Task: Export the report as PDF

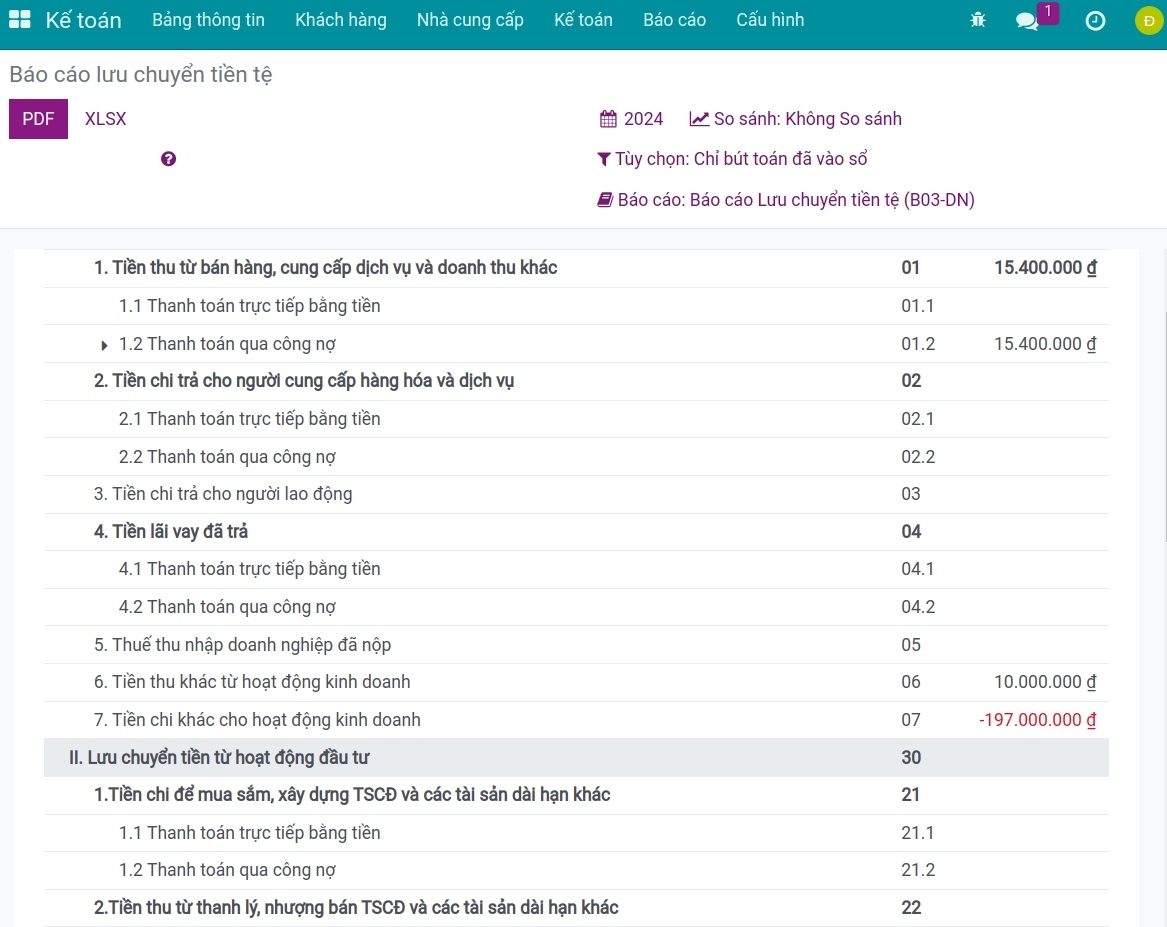Action: tap(38, 119)
